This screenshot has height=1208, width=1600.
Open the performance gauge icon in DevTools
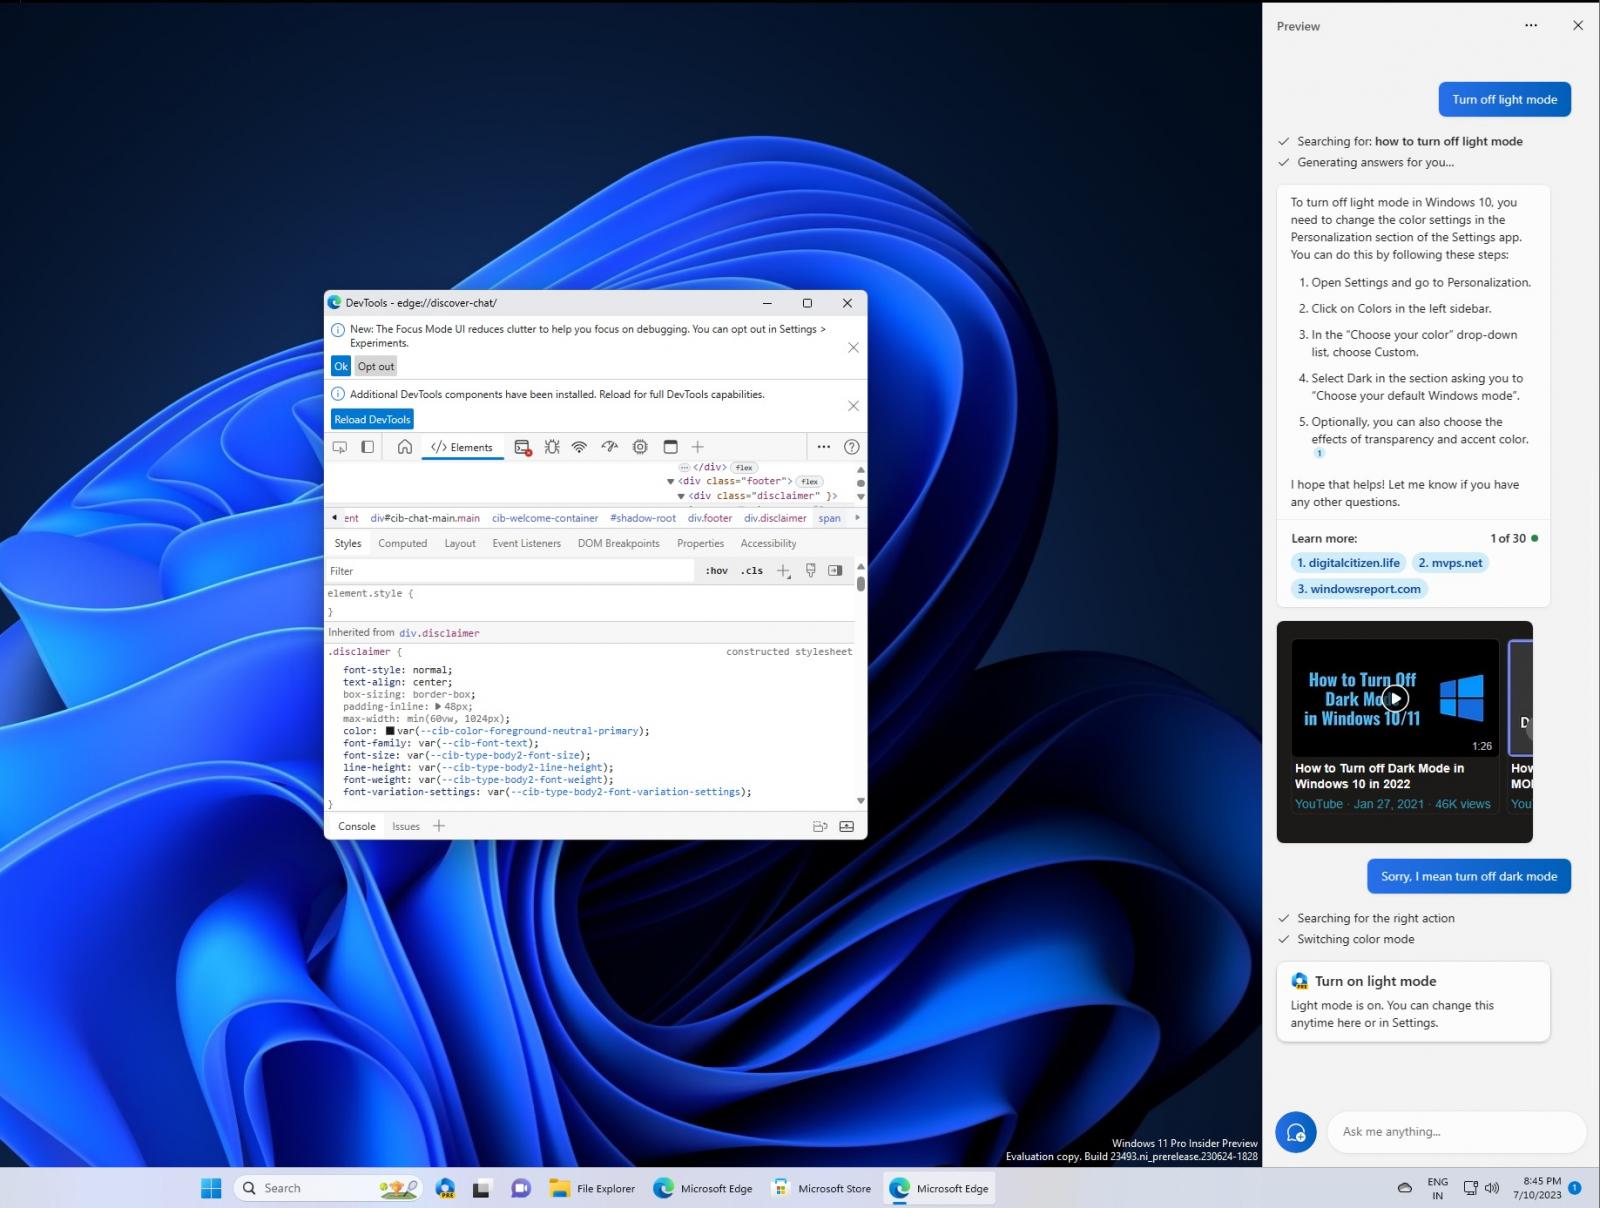(609, 447)
